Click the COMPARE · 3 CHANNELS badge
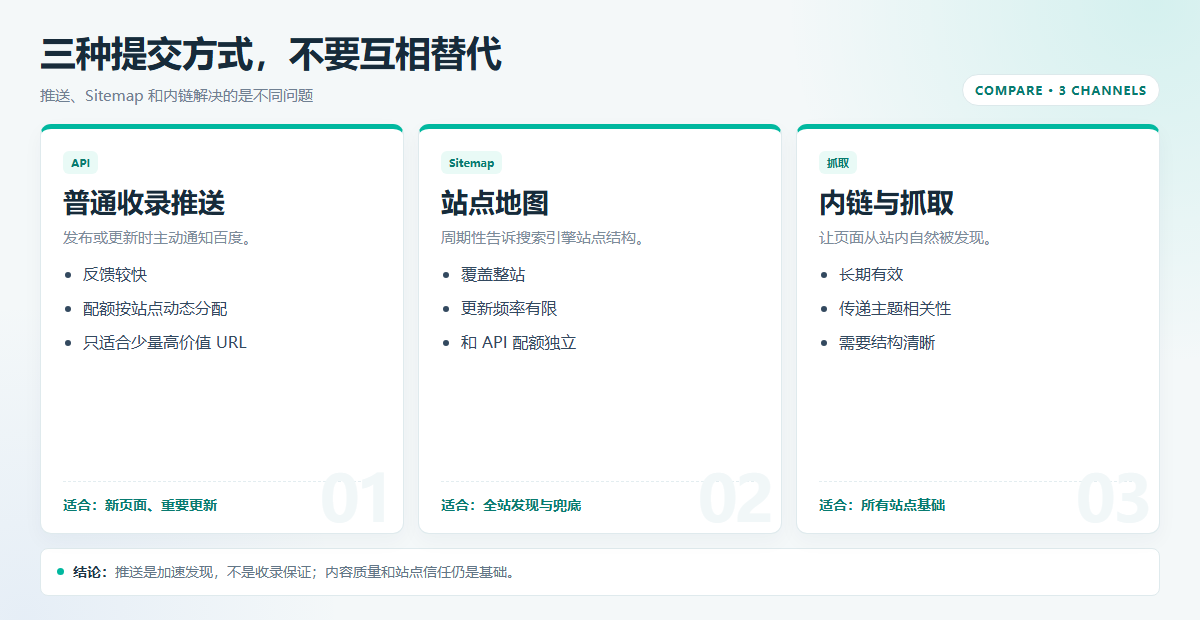The height and width of the screenshot is (620, 1200). 1061,90
